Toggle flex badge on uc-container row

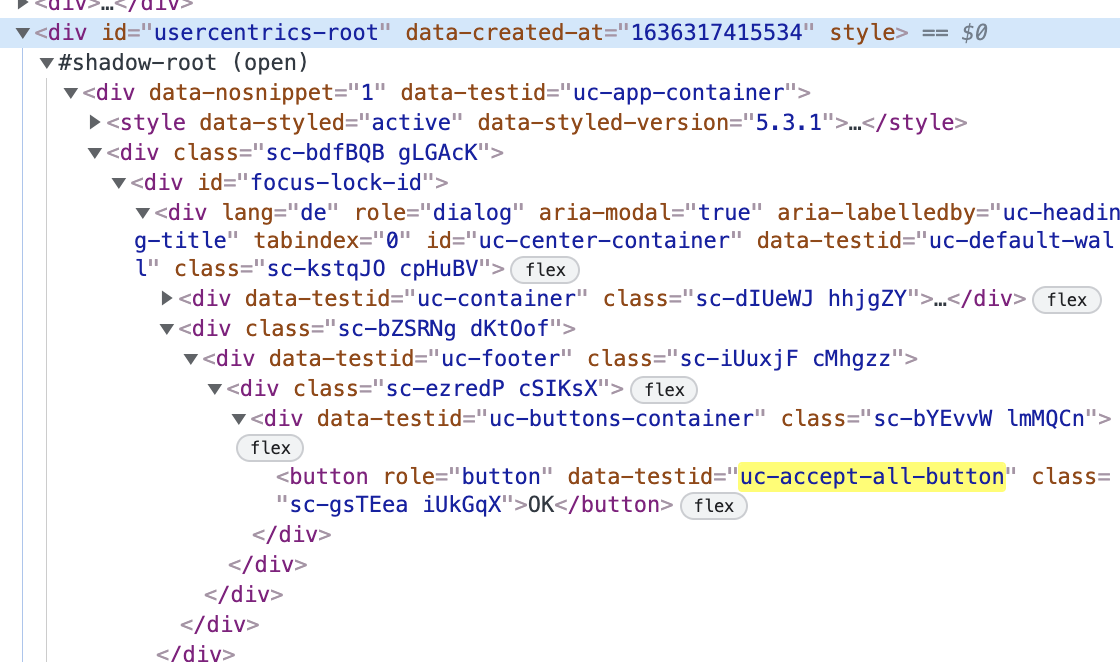(1066, 300)
